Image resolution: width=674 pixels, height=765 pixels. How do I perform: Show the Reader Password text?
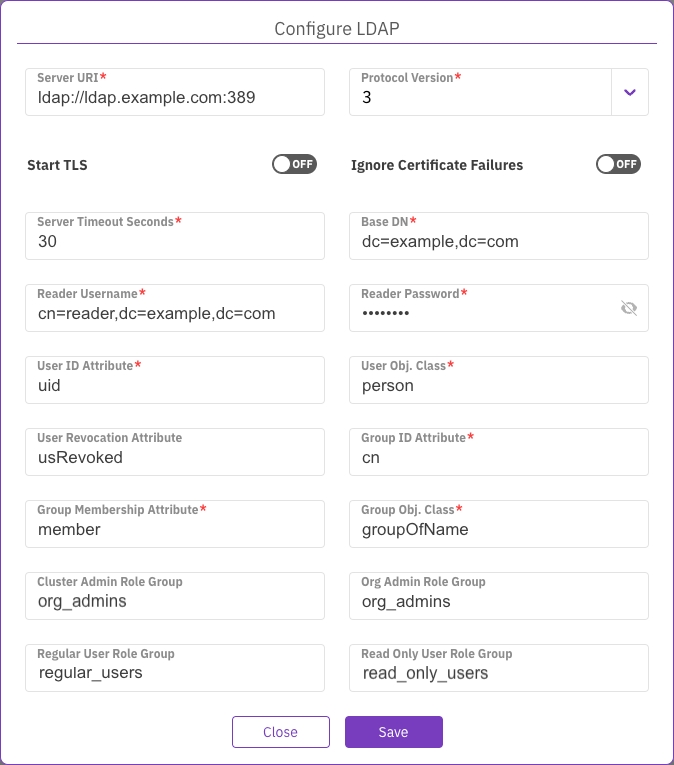[x=629, y=308]
